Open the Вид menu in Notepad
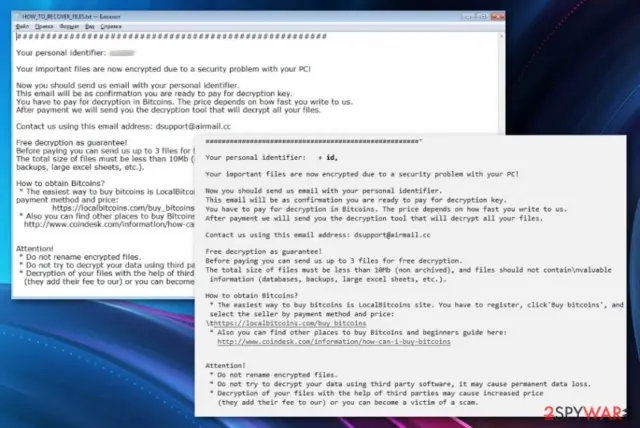 point(90,27)
